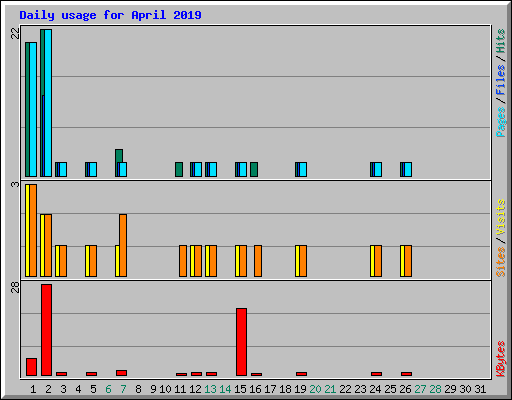Click the green Hits bar for day 16

pos(254,169)
